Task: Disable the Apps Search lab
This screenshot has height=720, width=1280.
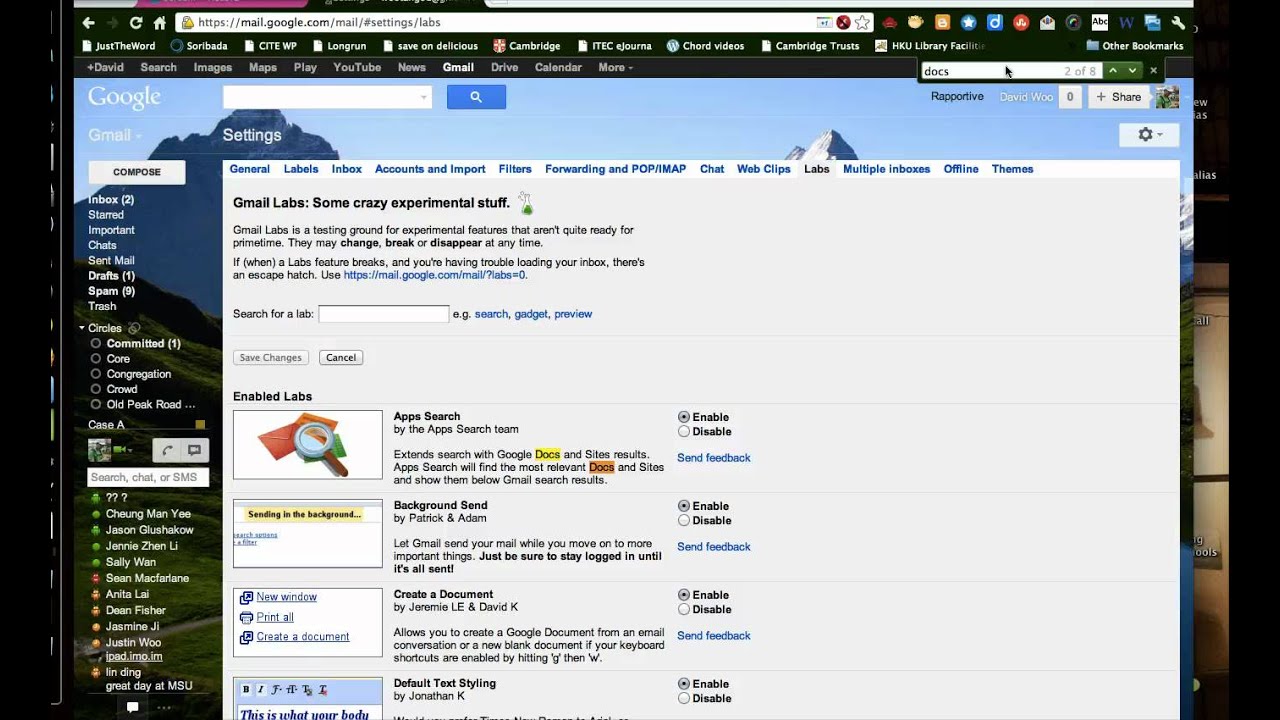Action: (684, 432)
